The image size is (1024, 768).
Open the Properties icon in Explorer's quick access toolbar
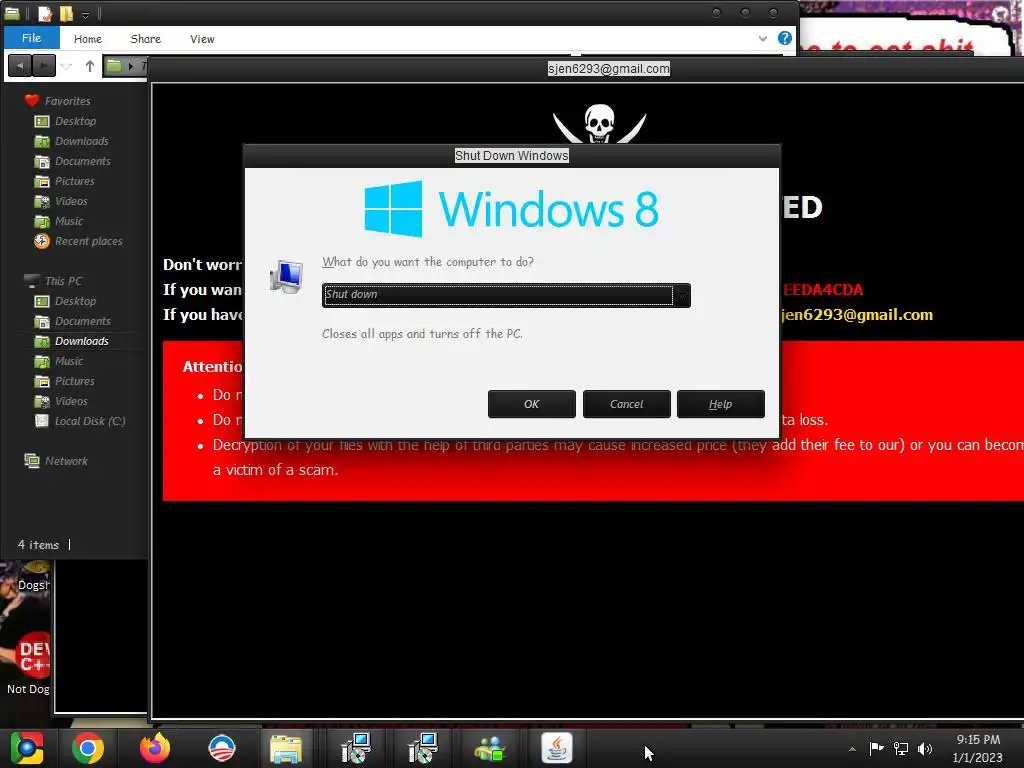pos(44,13)
